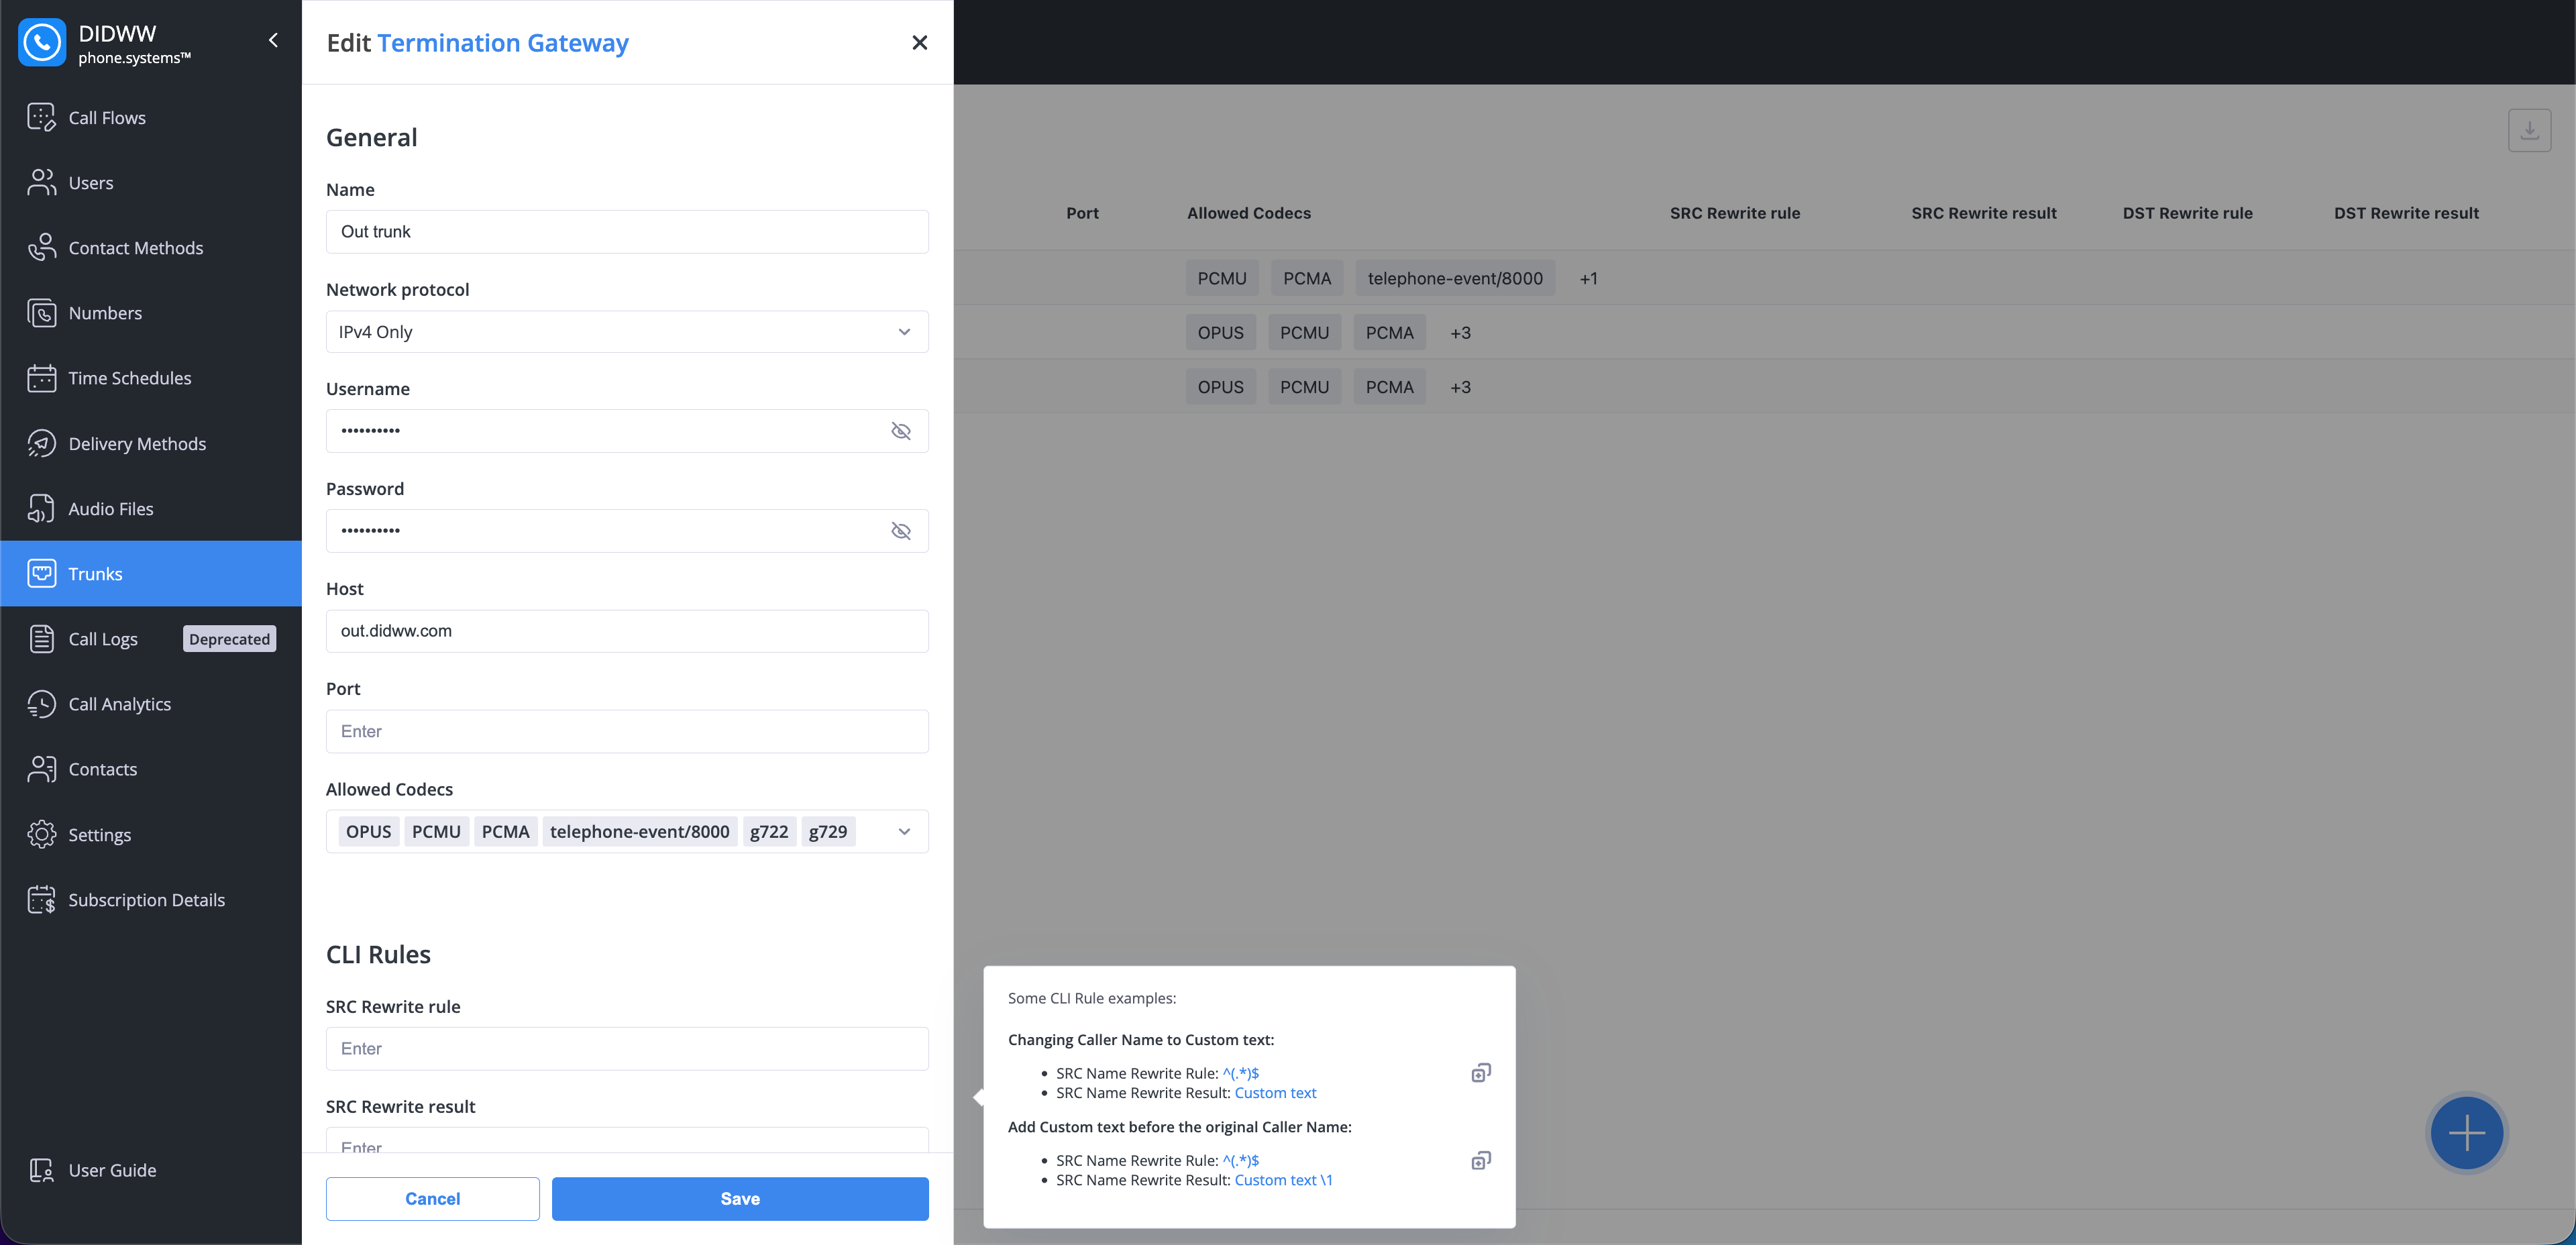Collapse sidebar with the chevron arrow

pos(273,41)
